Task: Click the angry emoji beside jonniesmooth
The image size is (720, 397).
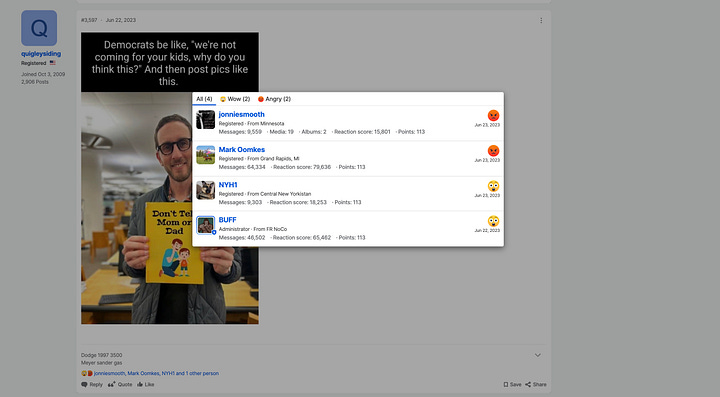Action: 493,116
